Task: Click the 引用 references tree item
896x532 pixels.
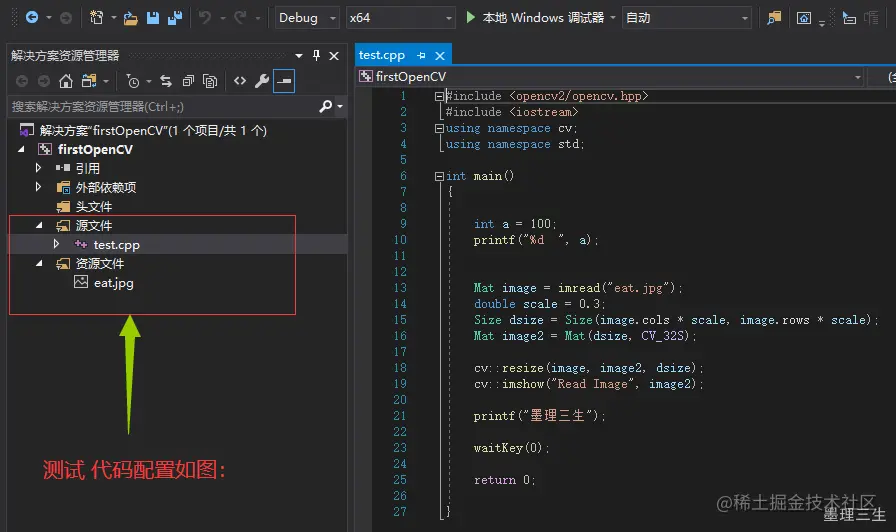Action: point(87,168)
